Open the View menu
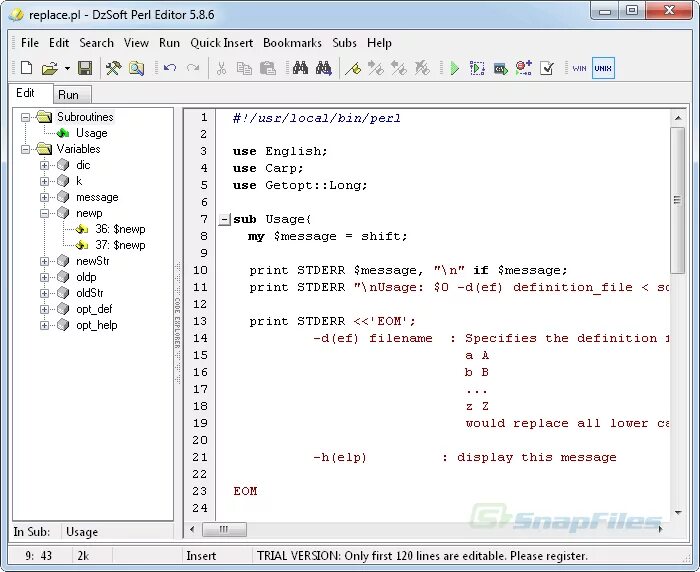This screenshot has width=700, height=572. click(x=136, y=43)
